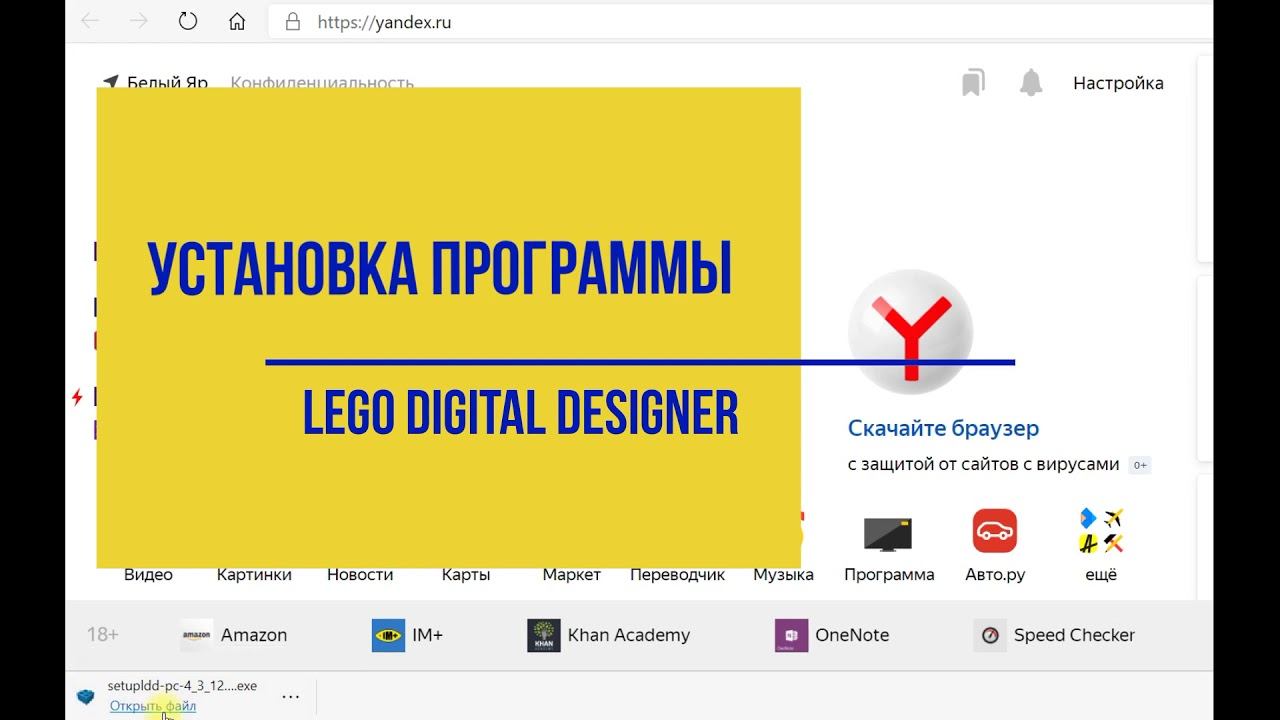Open the OneNote shortcut label
The width and height of the screenshot is (1280, 720).
852,635
